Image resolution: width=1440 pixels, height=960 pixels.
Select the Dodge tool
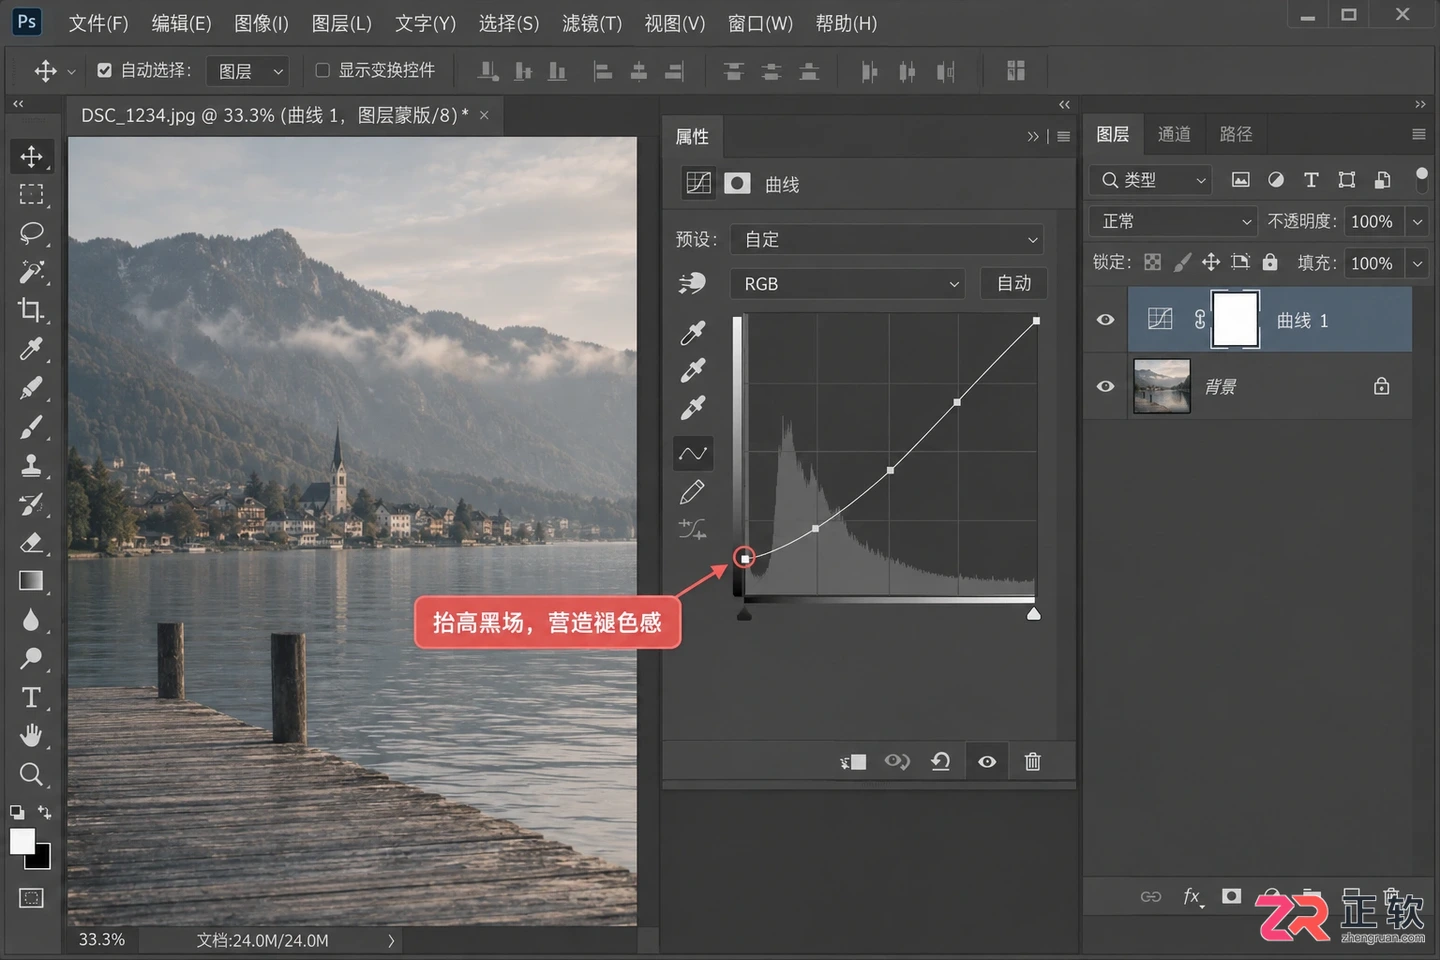pyautogui.click(x=31, y=658)
